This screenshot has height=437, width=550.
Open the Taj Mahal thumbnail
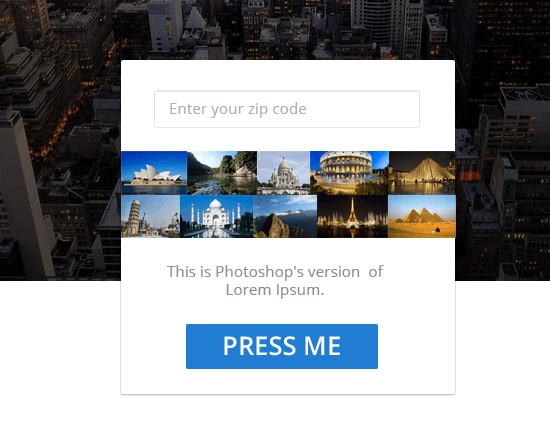click(x=216, y=216)
